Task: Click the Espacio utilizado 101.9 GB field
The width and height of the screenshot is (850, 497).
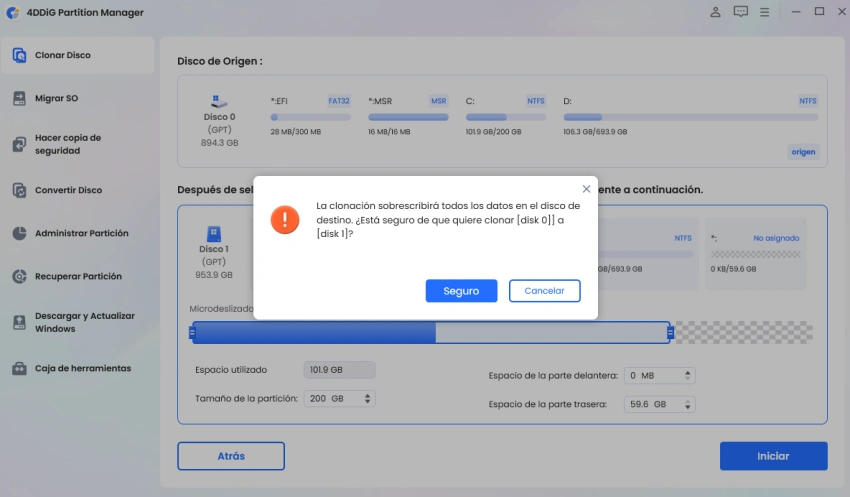Action: 339,370
